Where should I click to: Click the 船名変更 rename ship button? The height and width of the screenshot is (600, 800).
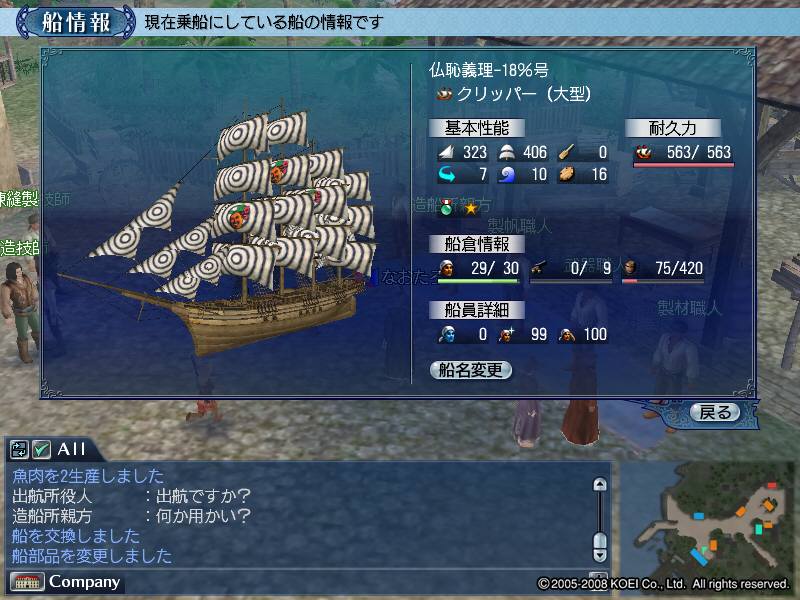pyautogui.click(x=470, y=370)
